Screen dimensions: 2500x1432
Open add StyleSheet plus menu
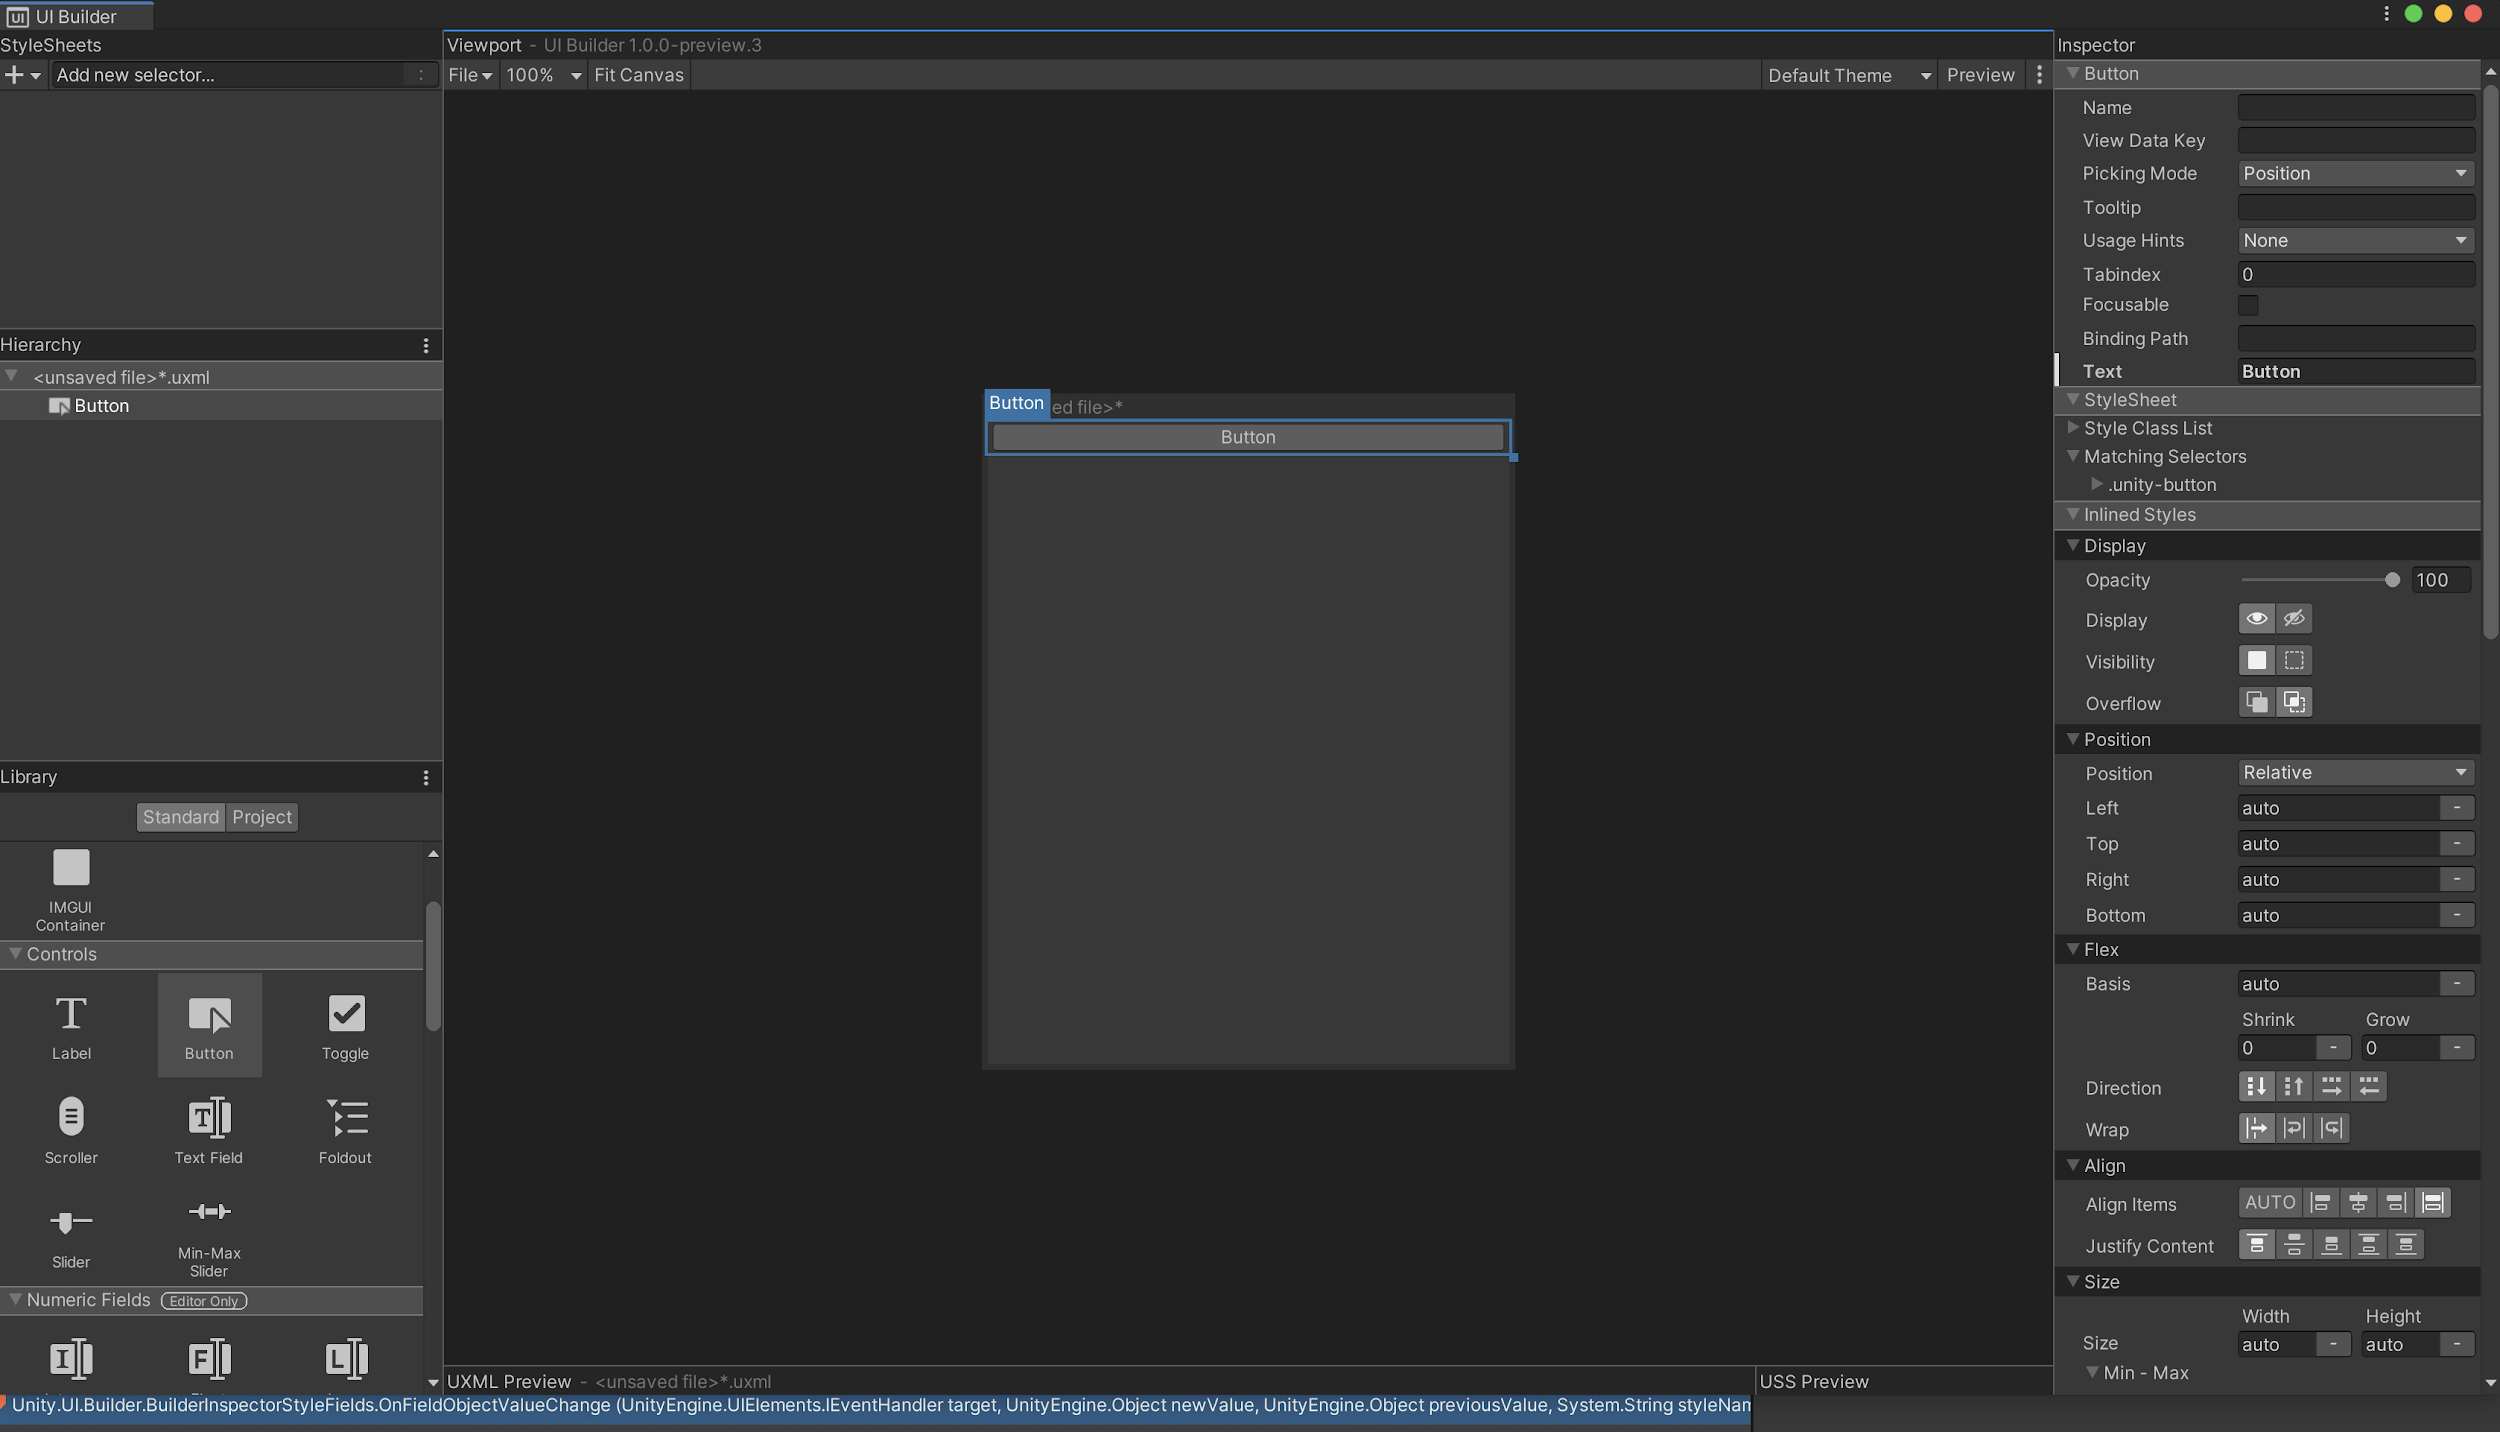tap(22, 75)
